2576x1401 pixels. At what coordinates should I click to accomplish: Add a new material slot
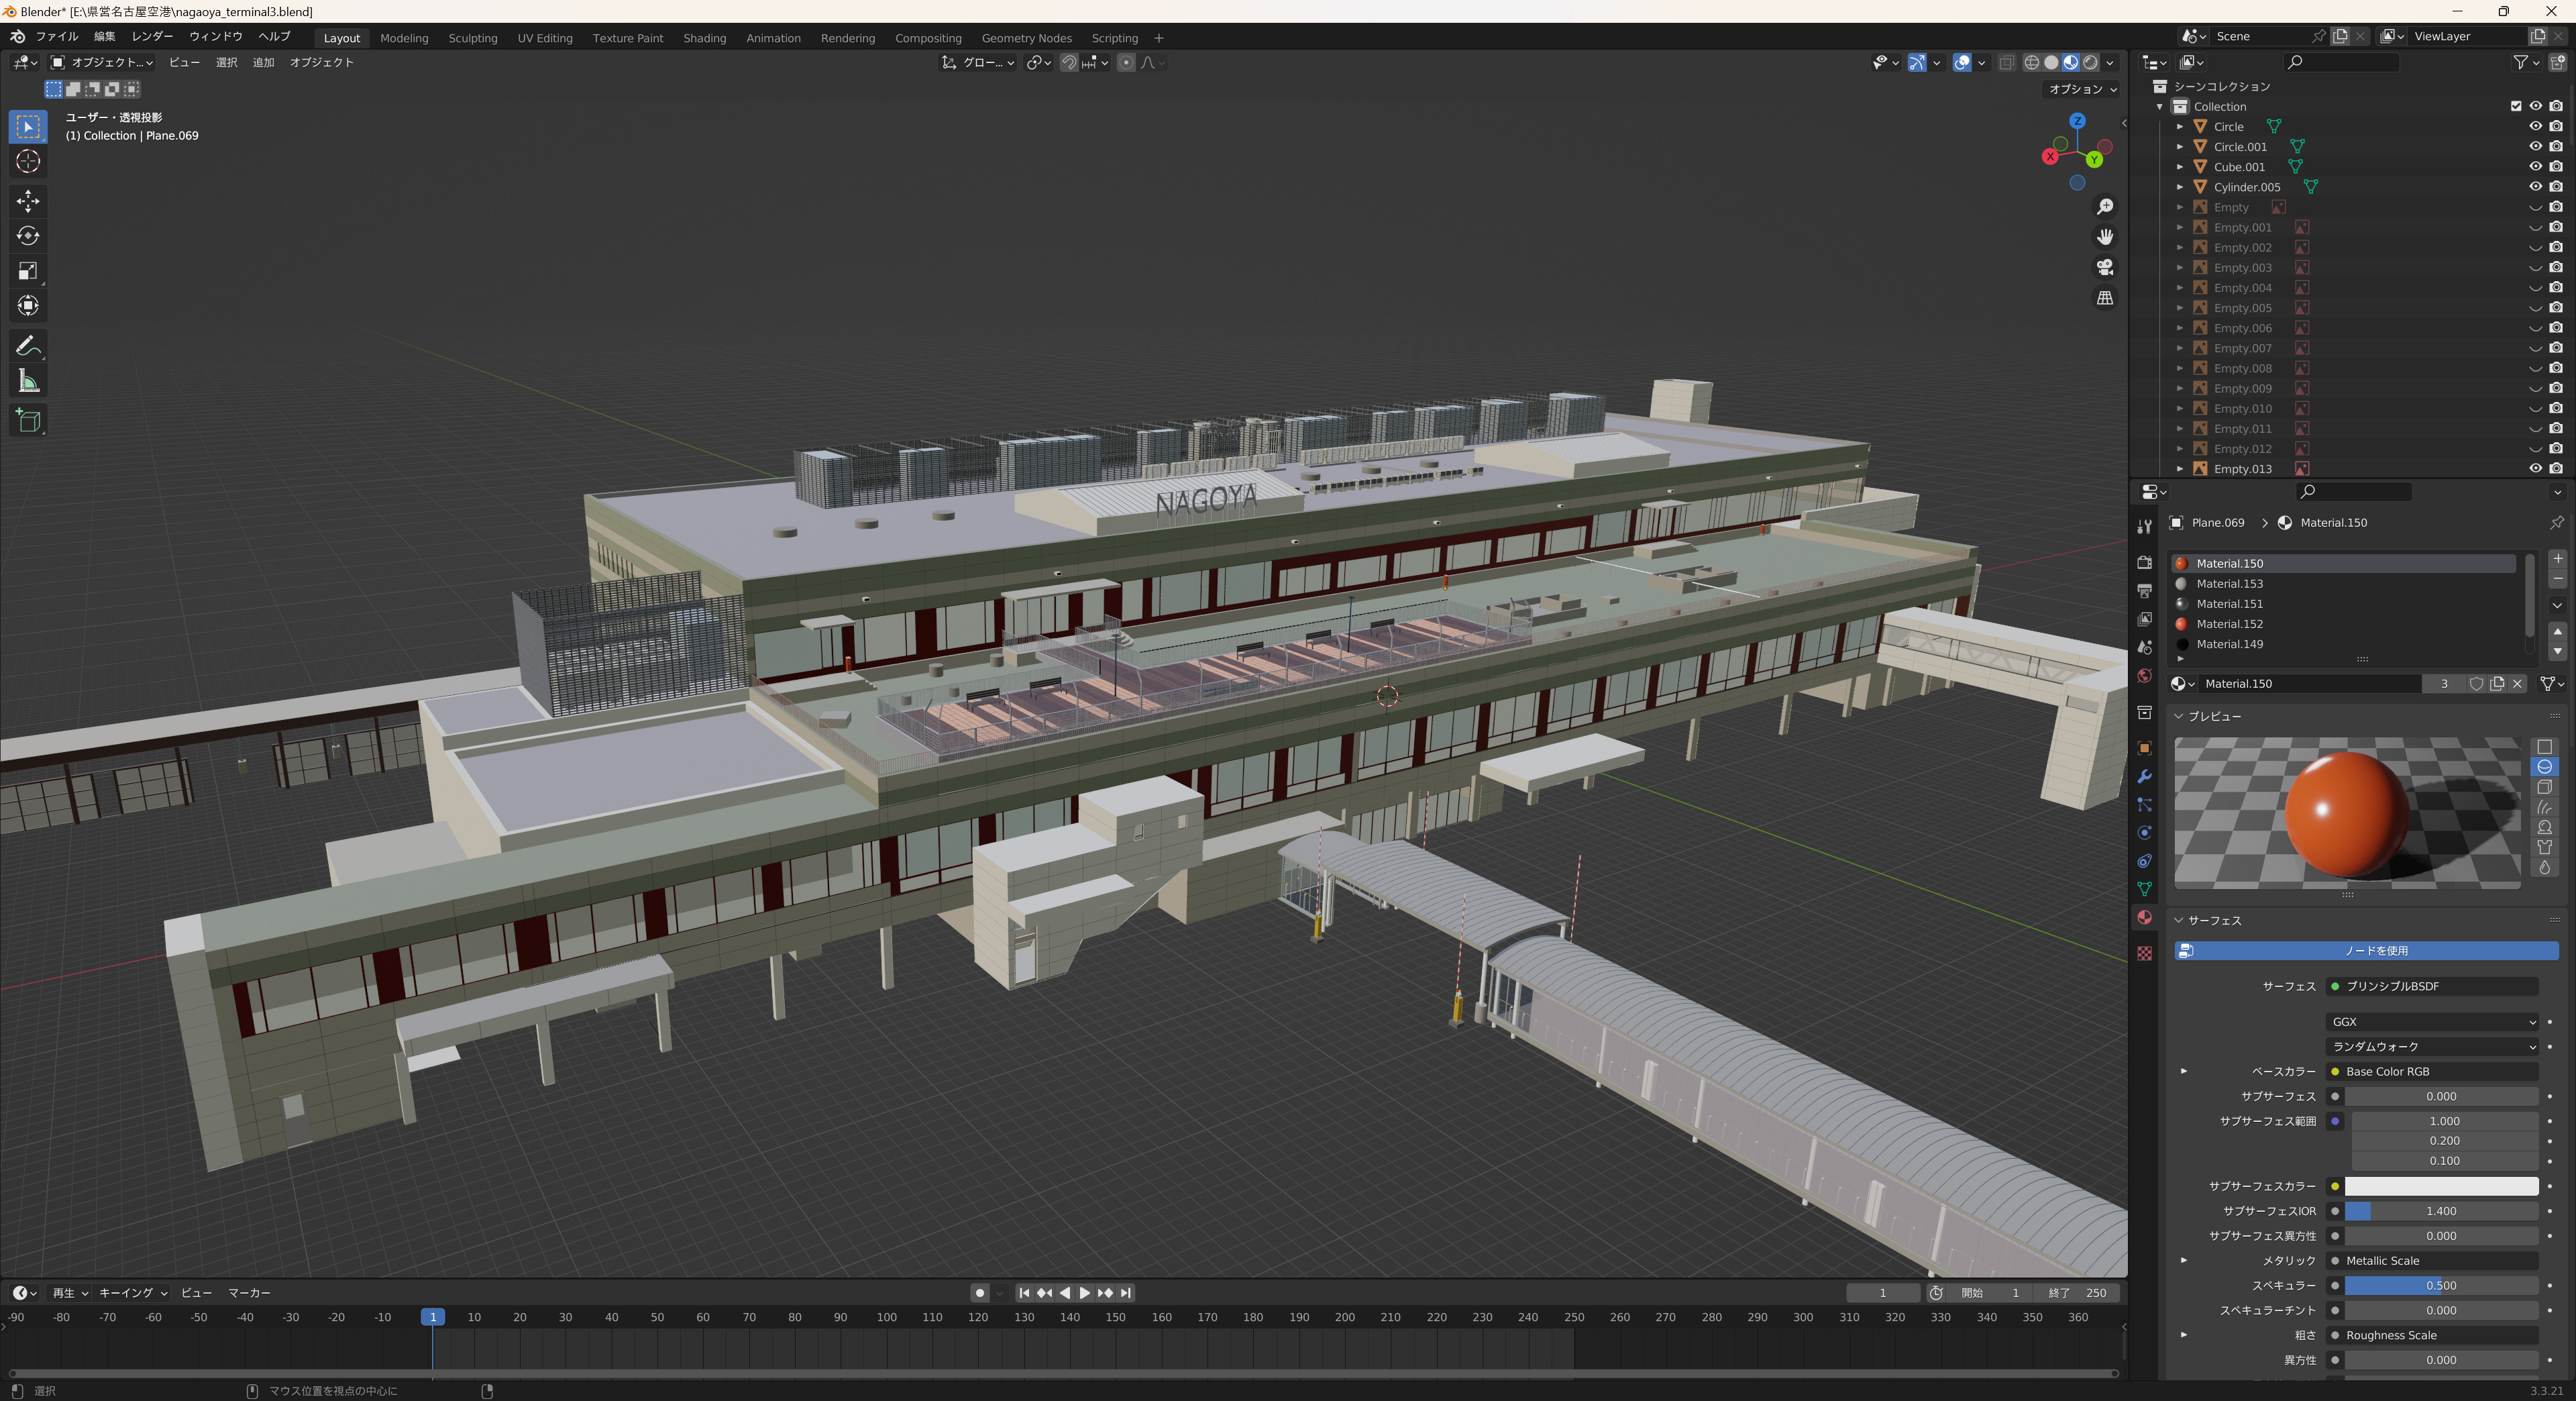[2557, 558]
